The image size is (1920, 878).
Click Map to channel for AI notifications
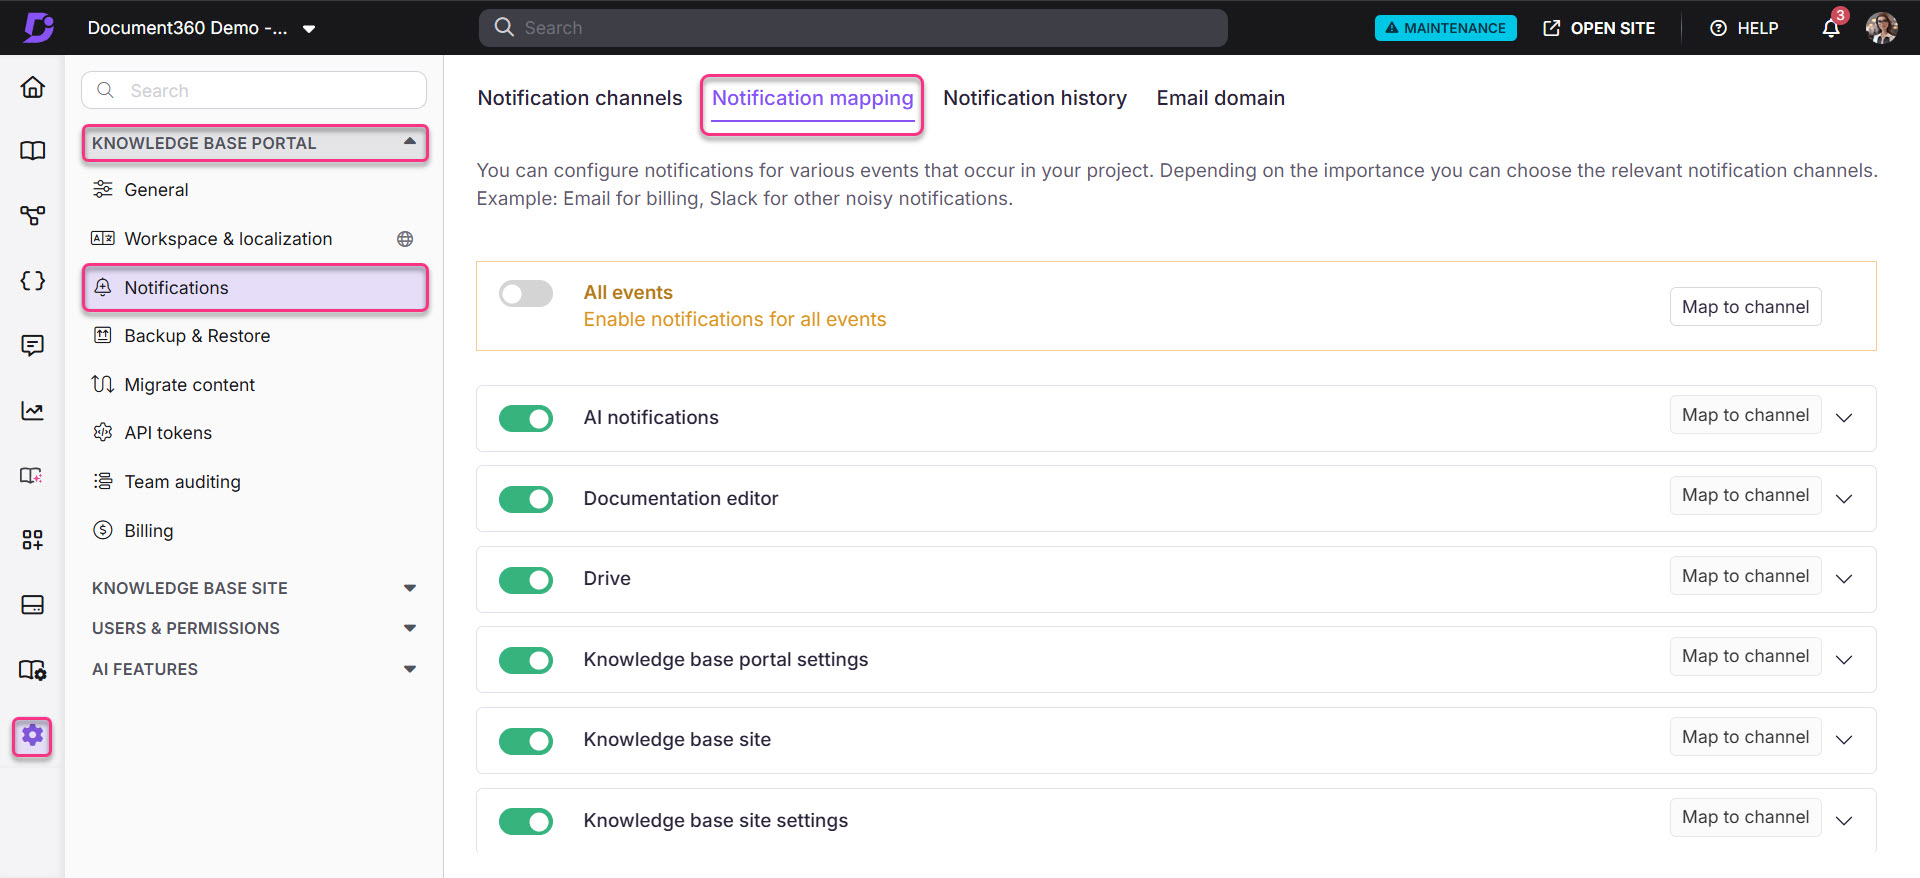point(1745,415)
